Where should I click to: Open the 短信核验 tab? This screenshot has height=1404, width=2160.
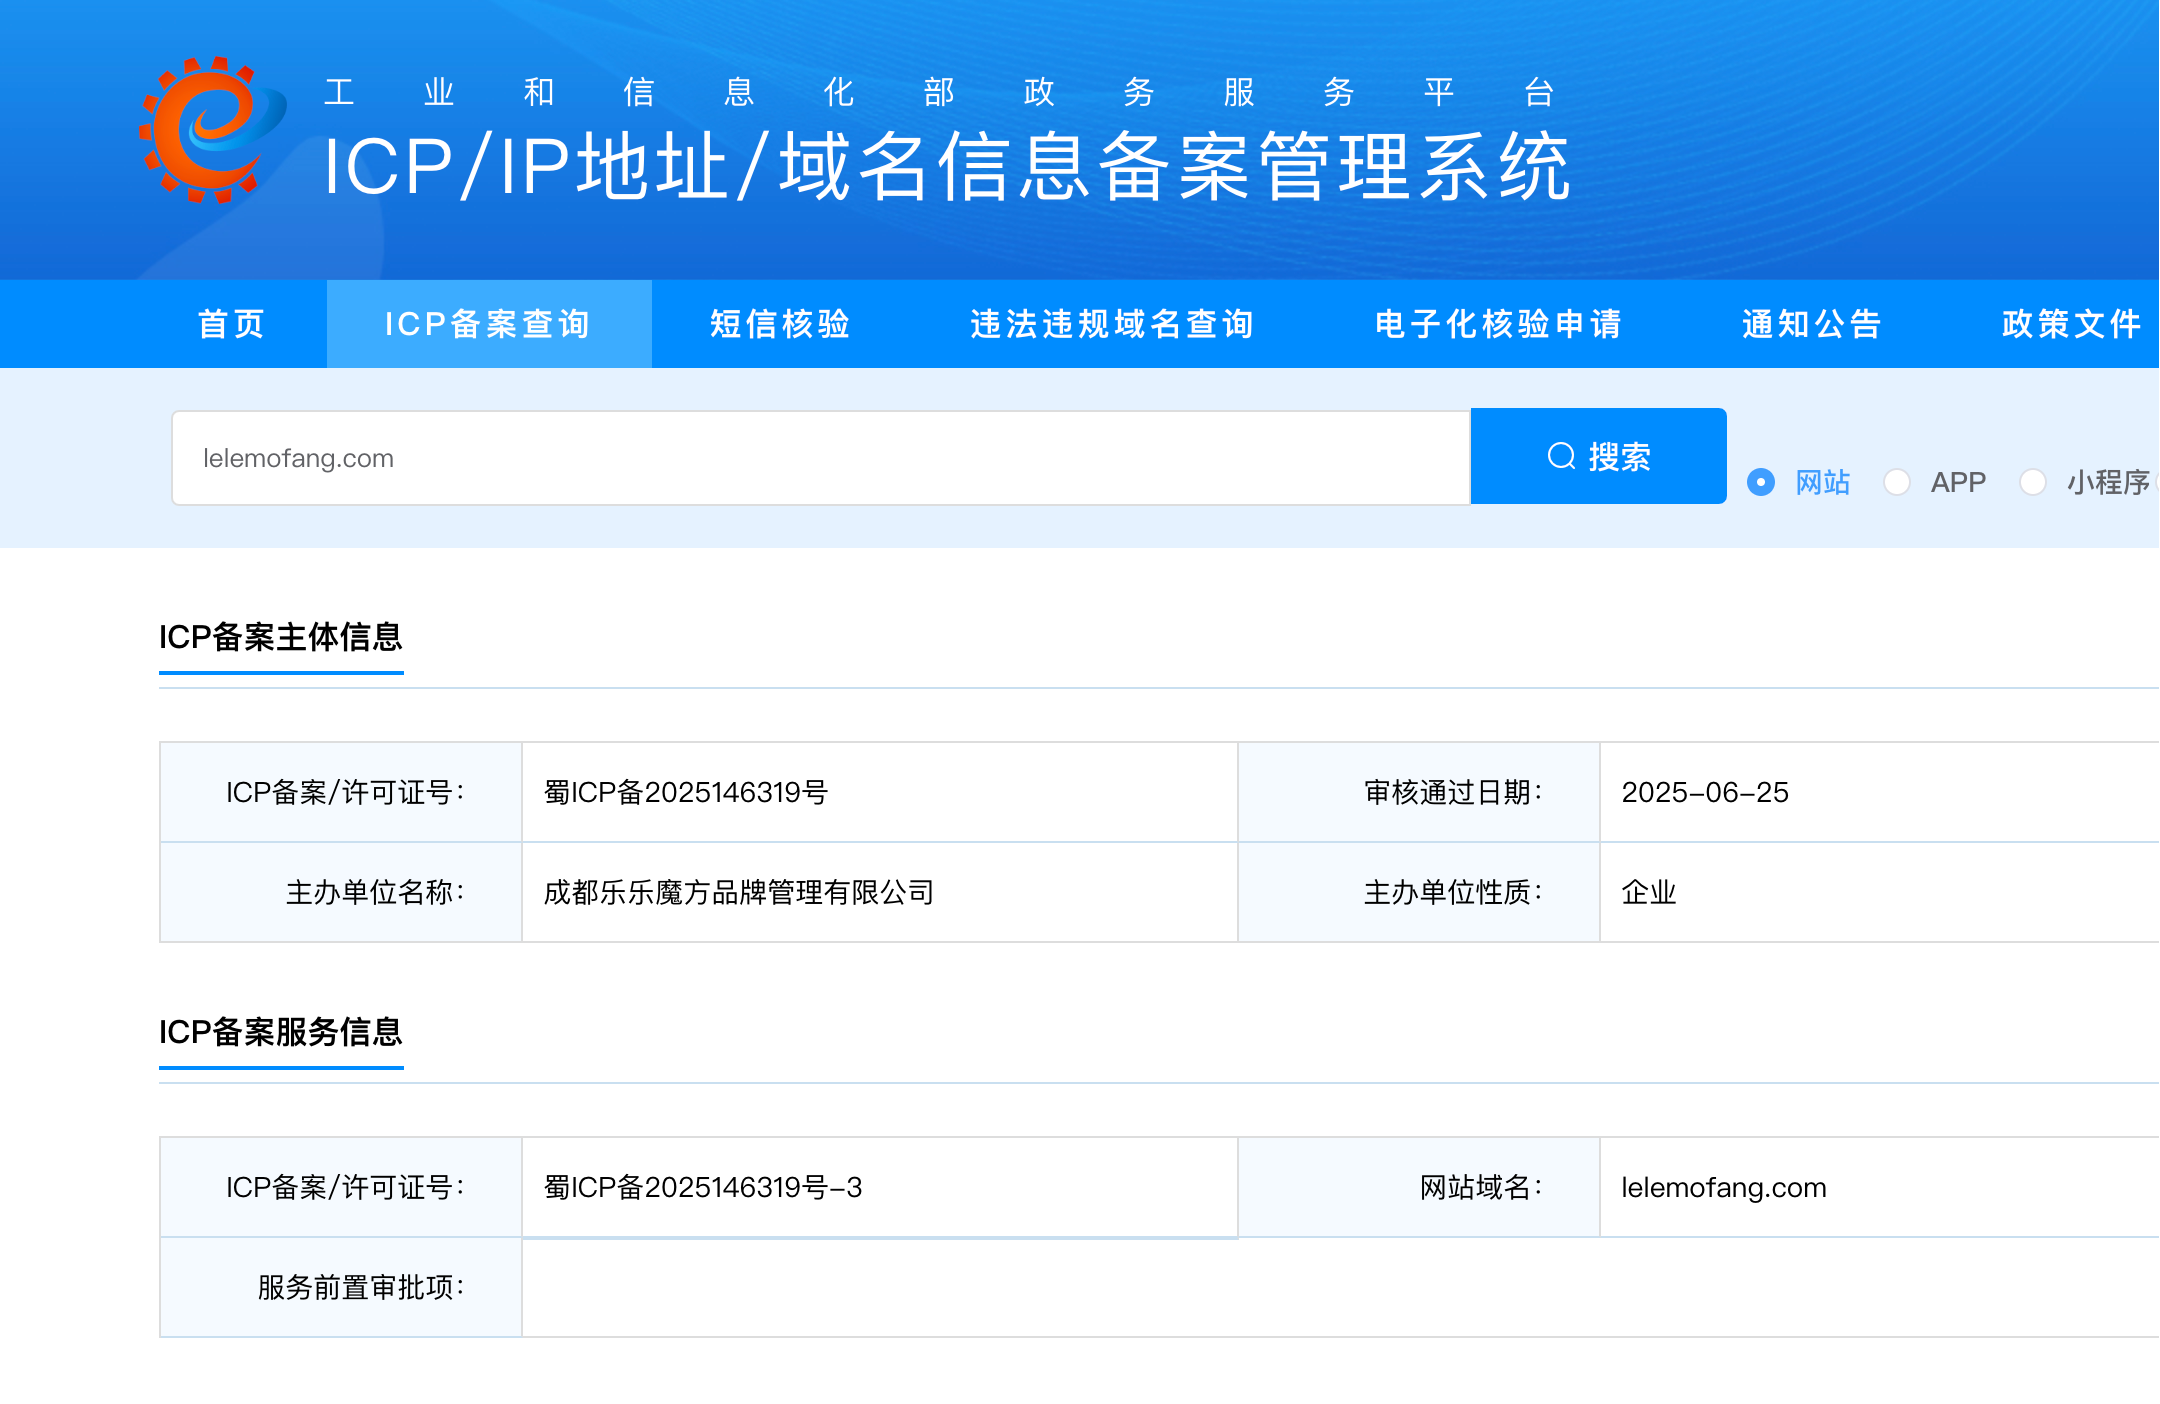click(x=780, y=324)
